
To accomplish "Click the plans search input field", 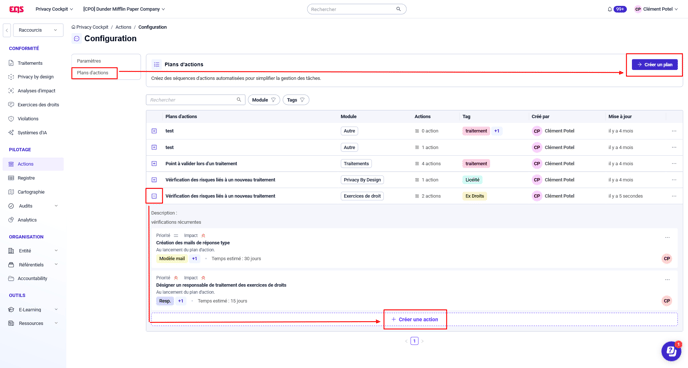I will (195, 100).
